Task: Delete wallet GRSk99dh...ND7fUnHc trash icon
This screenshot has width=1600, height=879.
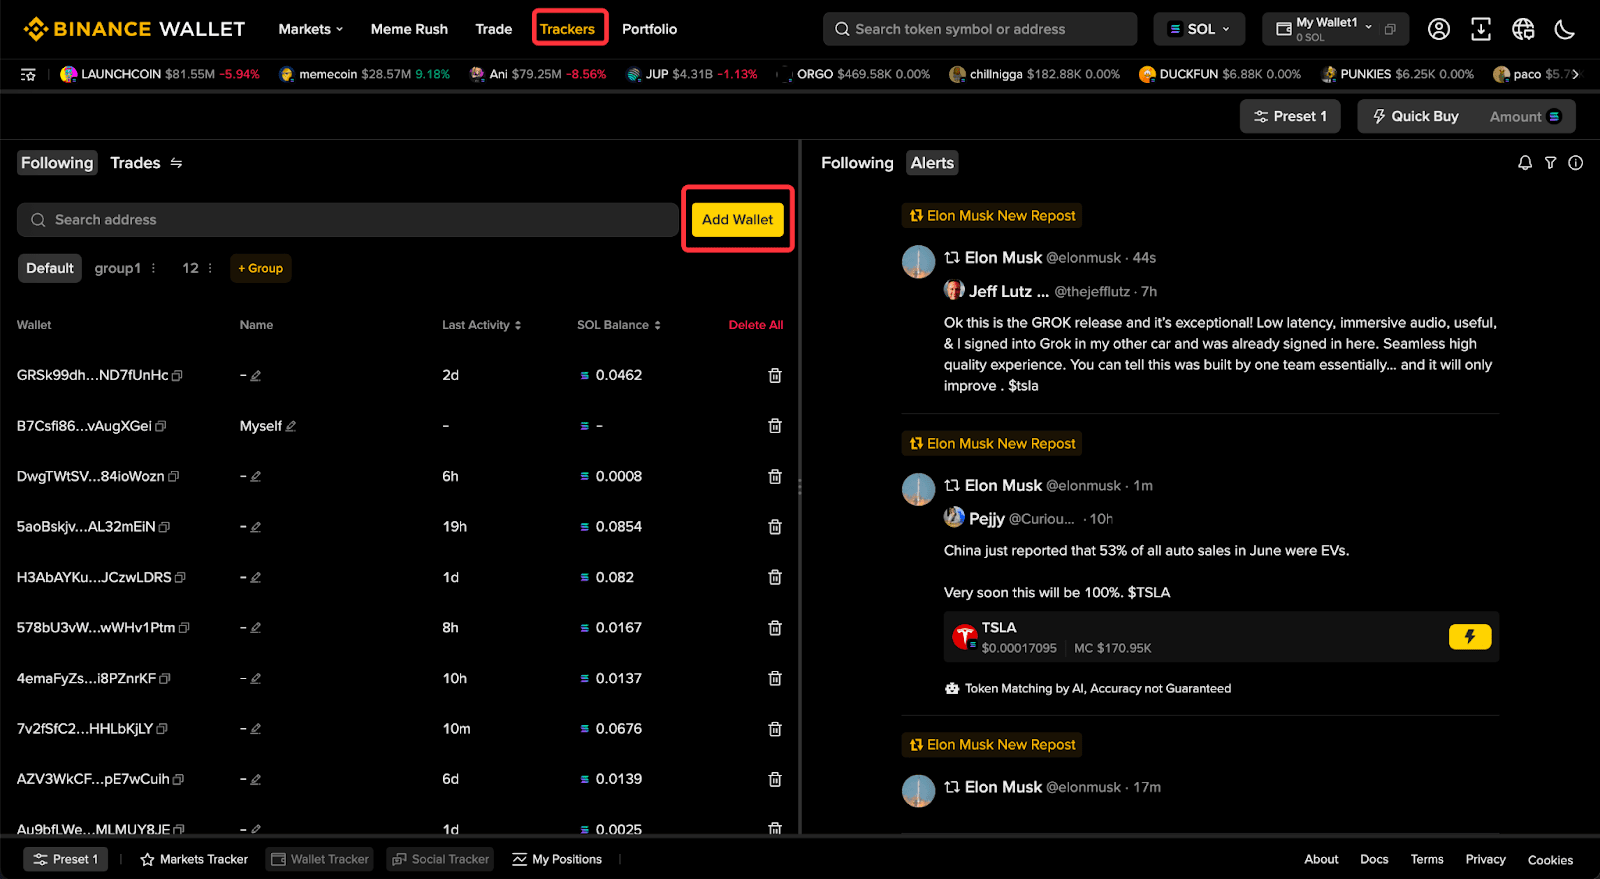Action: tap(774, 375)
